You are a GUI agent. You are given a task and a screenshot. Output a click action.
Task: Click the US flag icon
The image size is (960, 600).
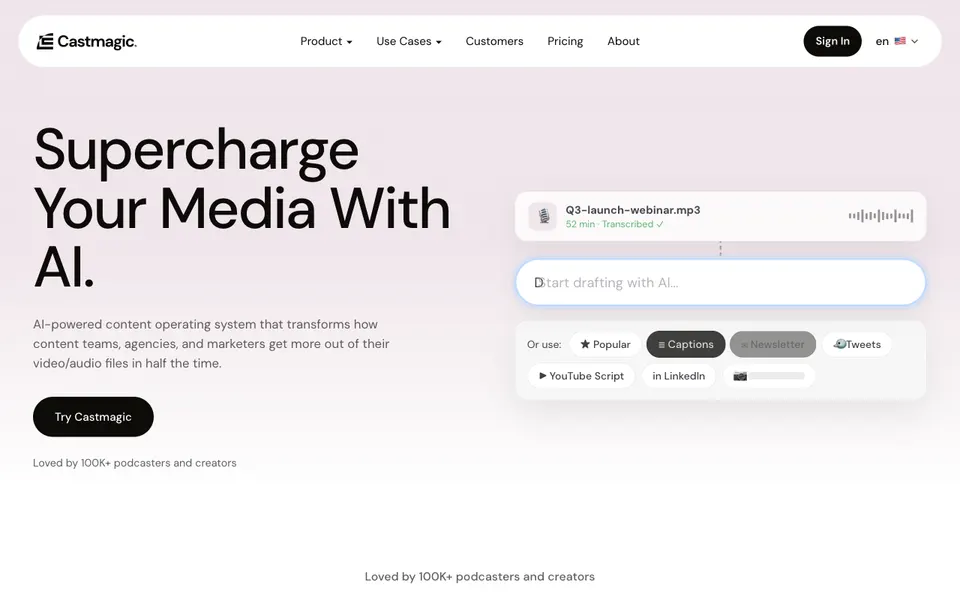click(899, 41)
